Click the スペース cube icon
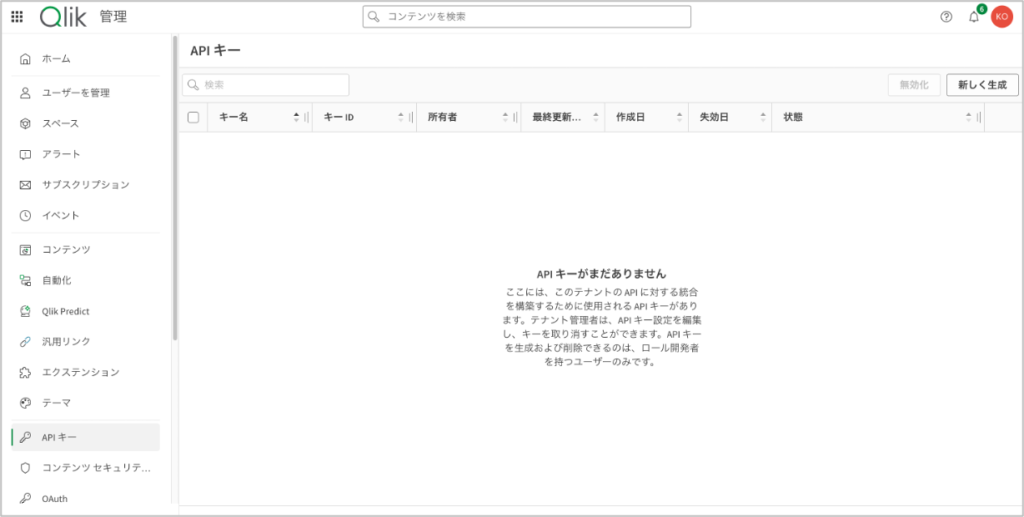 click(26, 123)
